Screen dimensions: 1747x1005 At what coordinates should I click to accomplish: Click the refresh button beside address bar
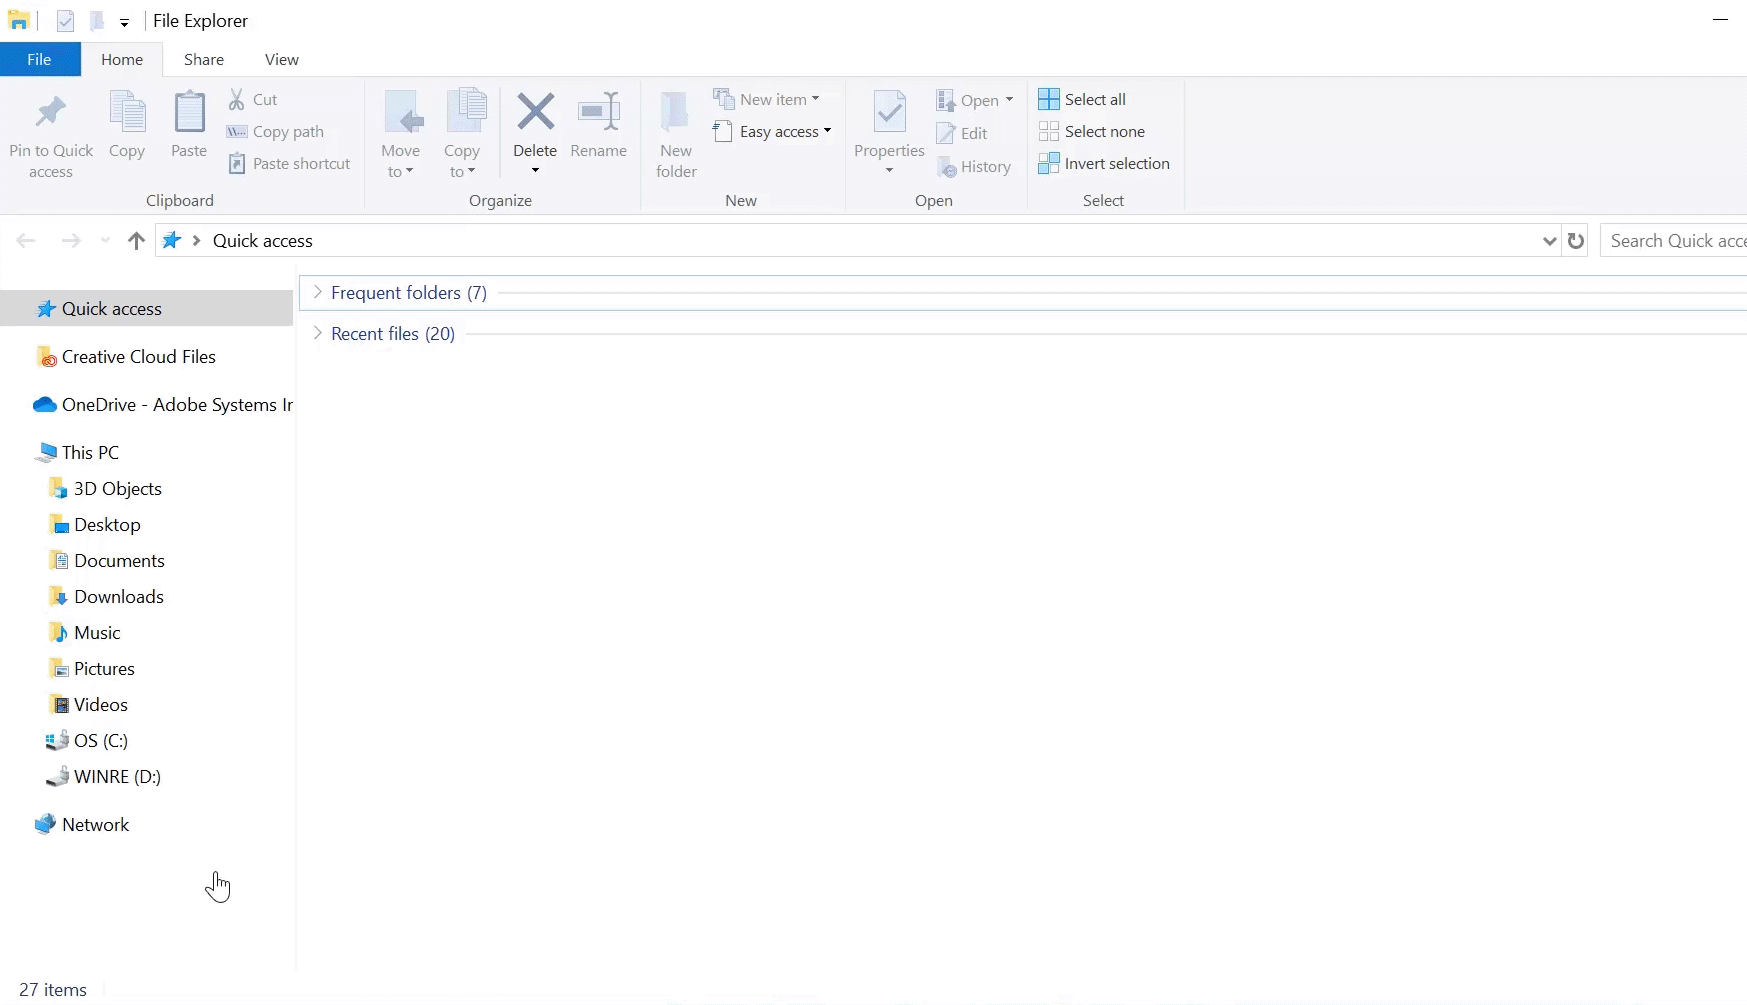click(x=1576, y=241)
